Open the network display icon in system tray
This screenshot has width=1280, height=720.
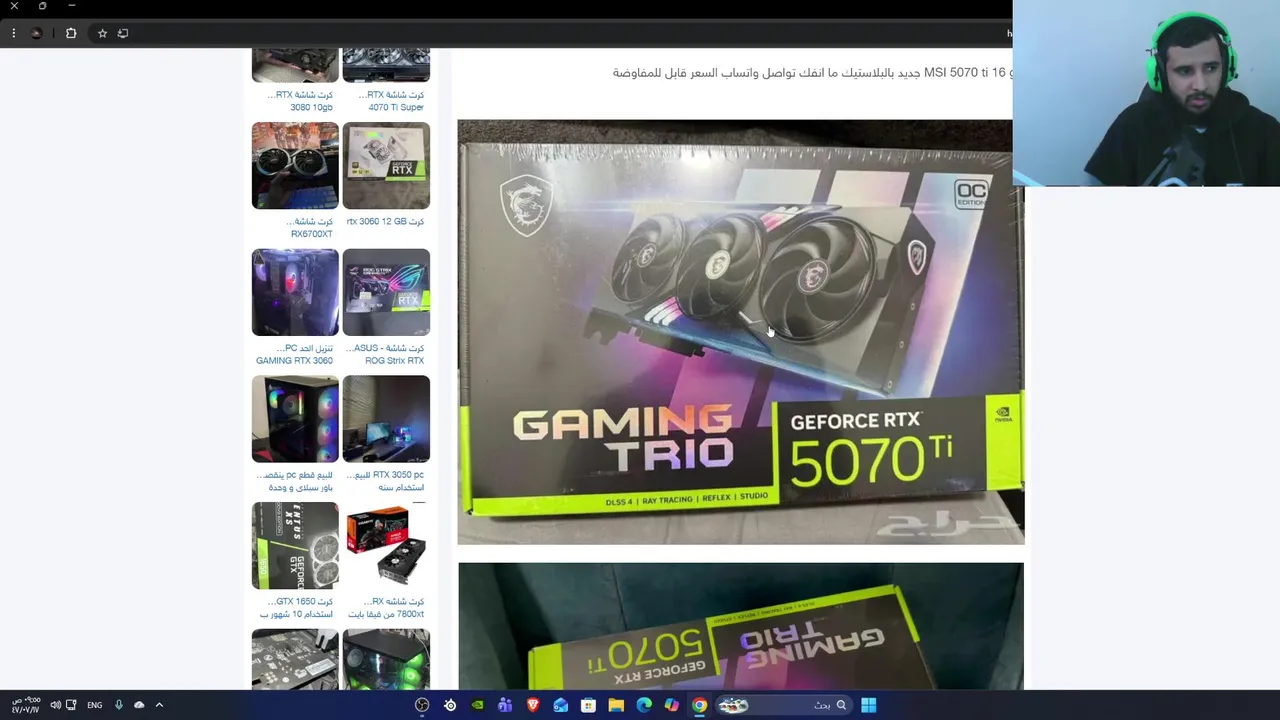(x=71, y=705)
